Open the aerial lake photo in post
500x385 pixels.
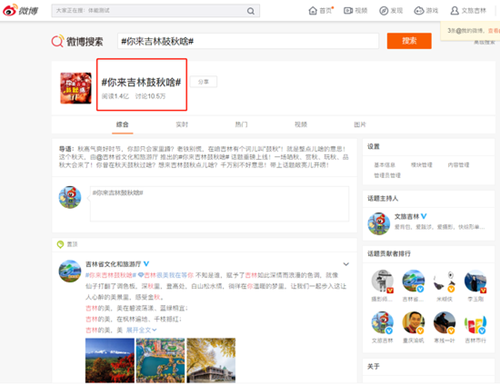[x=160, y=360]
